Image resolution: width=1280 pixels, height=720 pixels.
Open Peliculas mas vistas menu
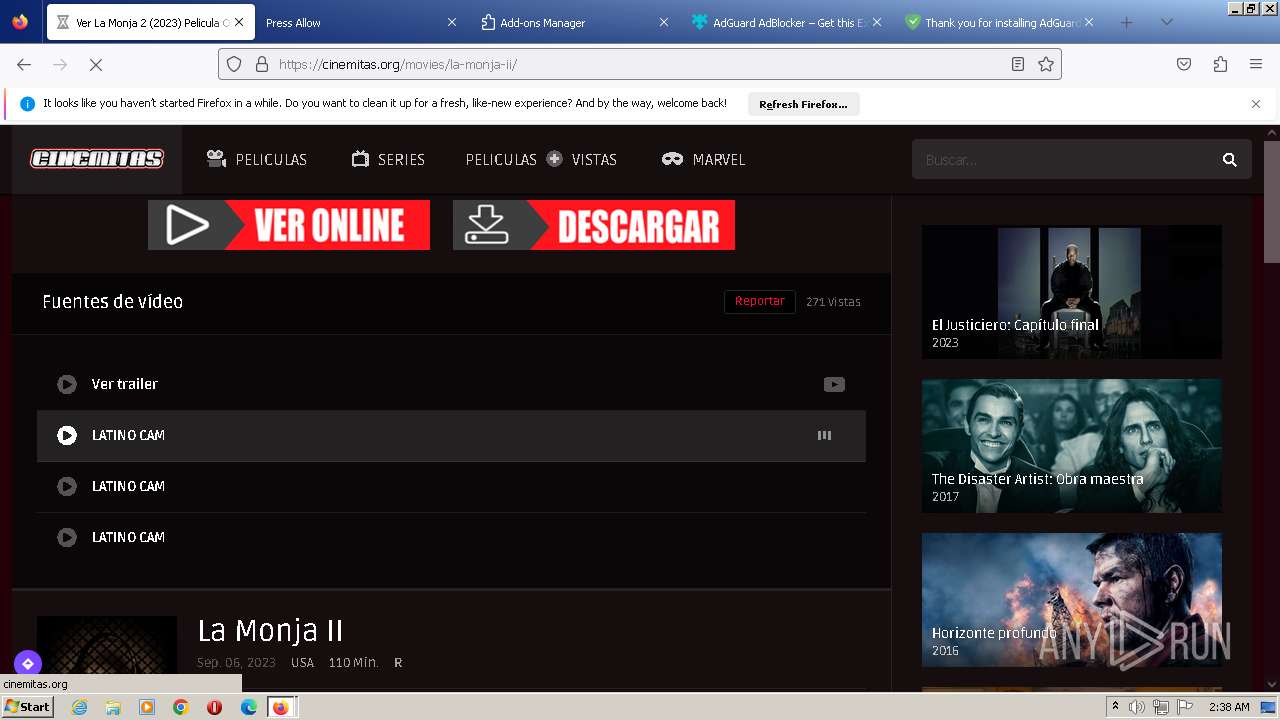(541, 160)
